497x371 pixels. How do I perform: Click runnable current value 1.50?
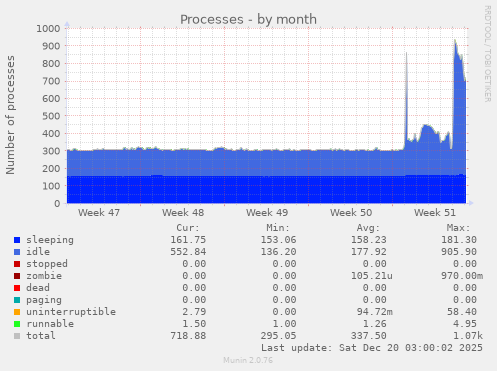(x=194, y=324)
